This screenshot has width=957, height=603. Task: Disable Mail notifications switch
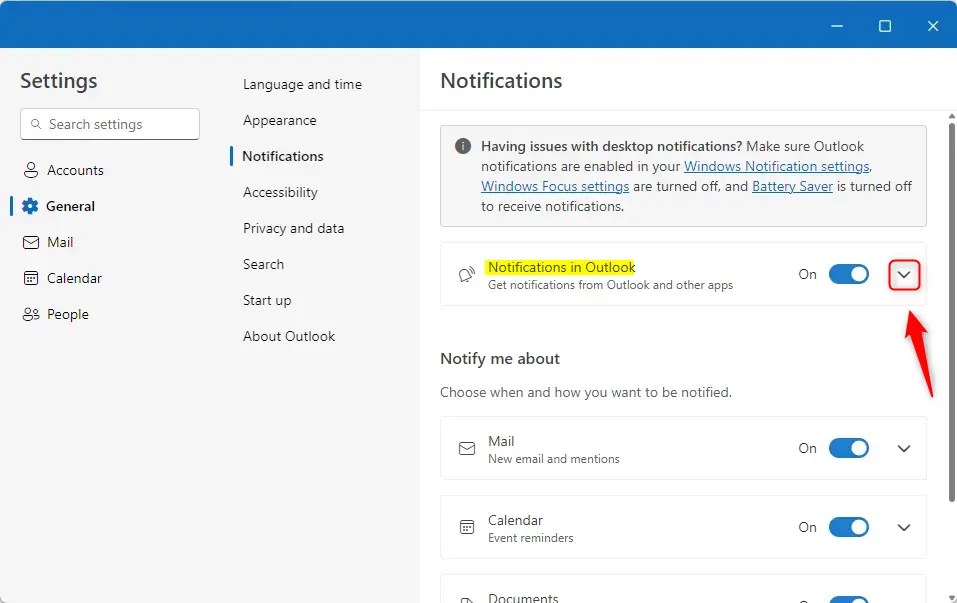[x=848, y=448]
